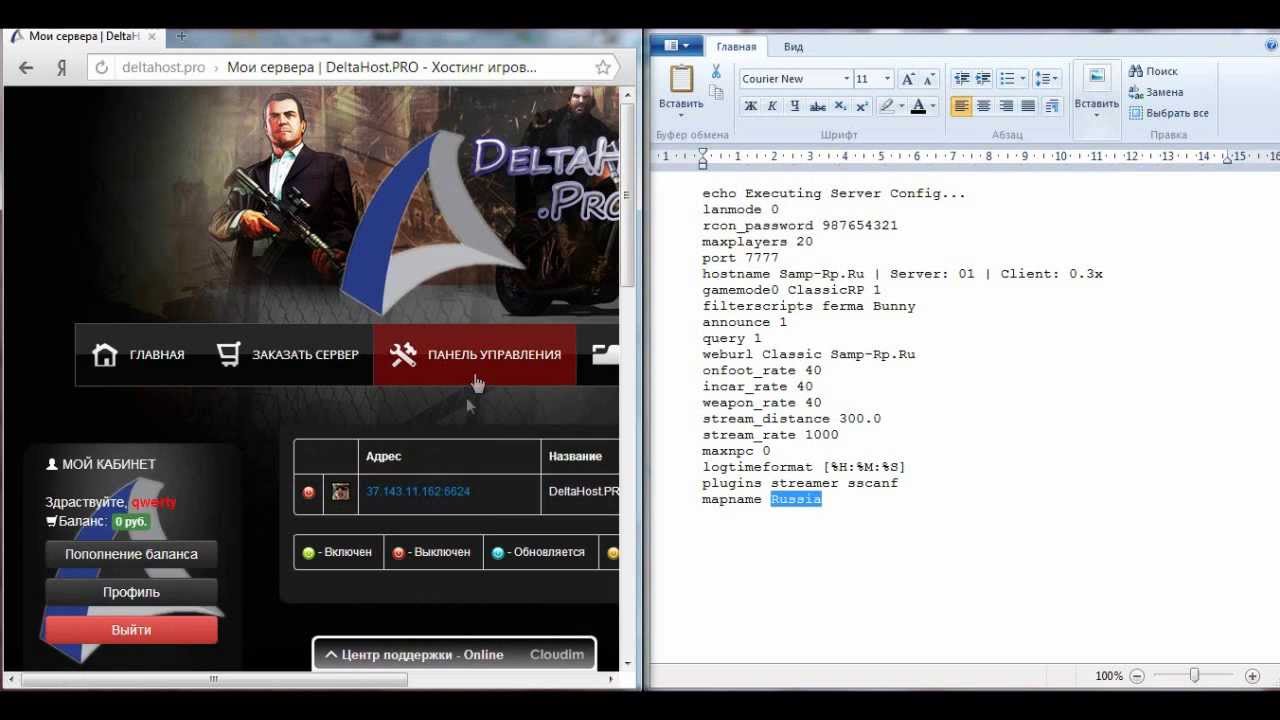Open font color dropdown arrow
This screenshot has height=720, width=1280.
click(933, 106)
